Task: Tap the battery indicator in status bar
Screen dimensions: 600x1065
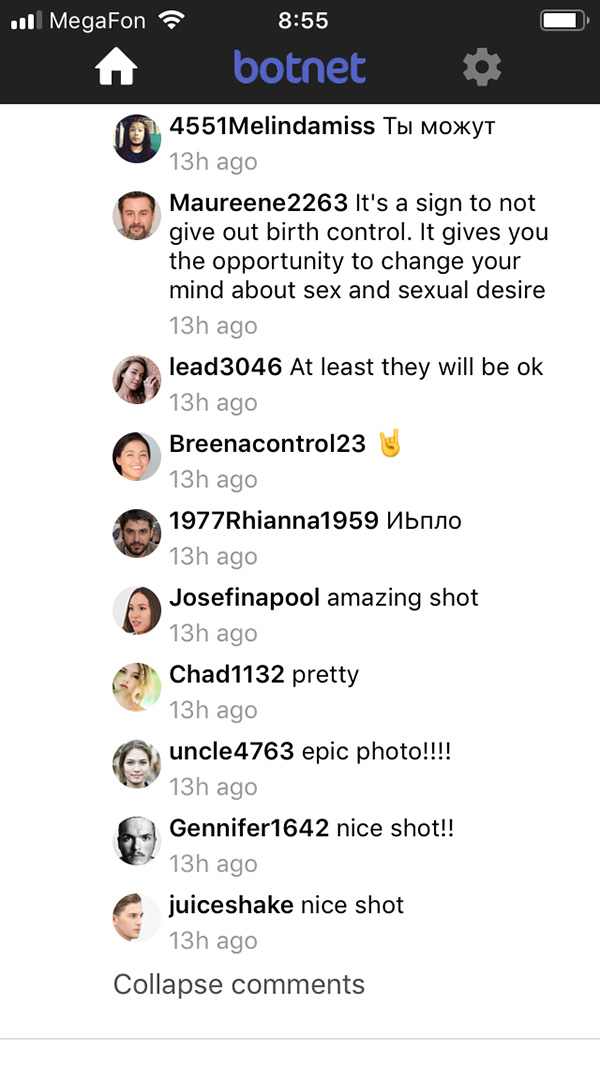Action: [565, 20]
